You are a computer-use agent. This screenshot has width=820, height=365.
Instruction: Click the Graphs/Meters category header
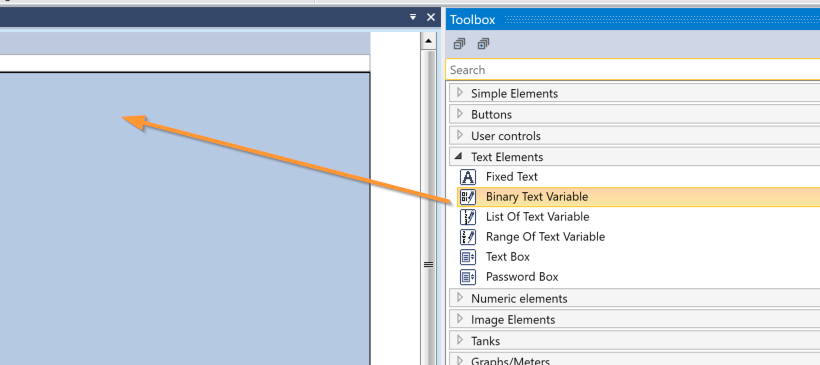(x=634, y=359)
